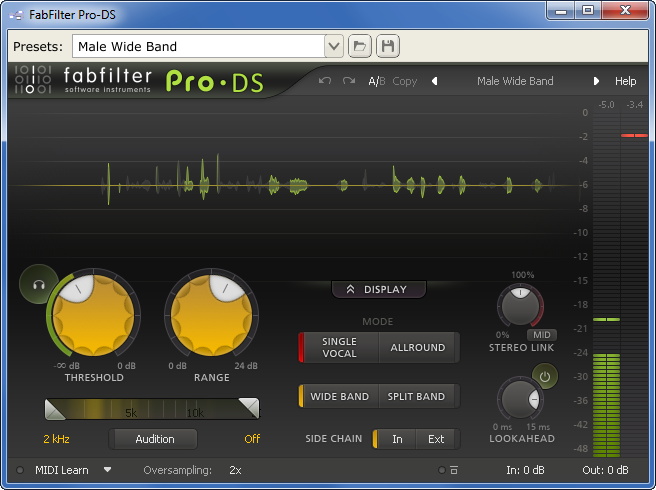Click the A/B Copy button
Screen dimensions: 656x490
click(x=404, y=81)
